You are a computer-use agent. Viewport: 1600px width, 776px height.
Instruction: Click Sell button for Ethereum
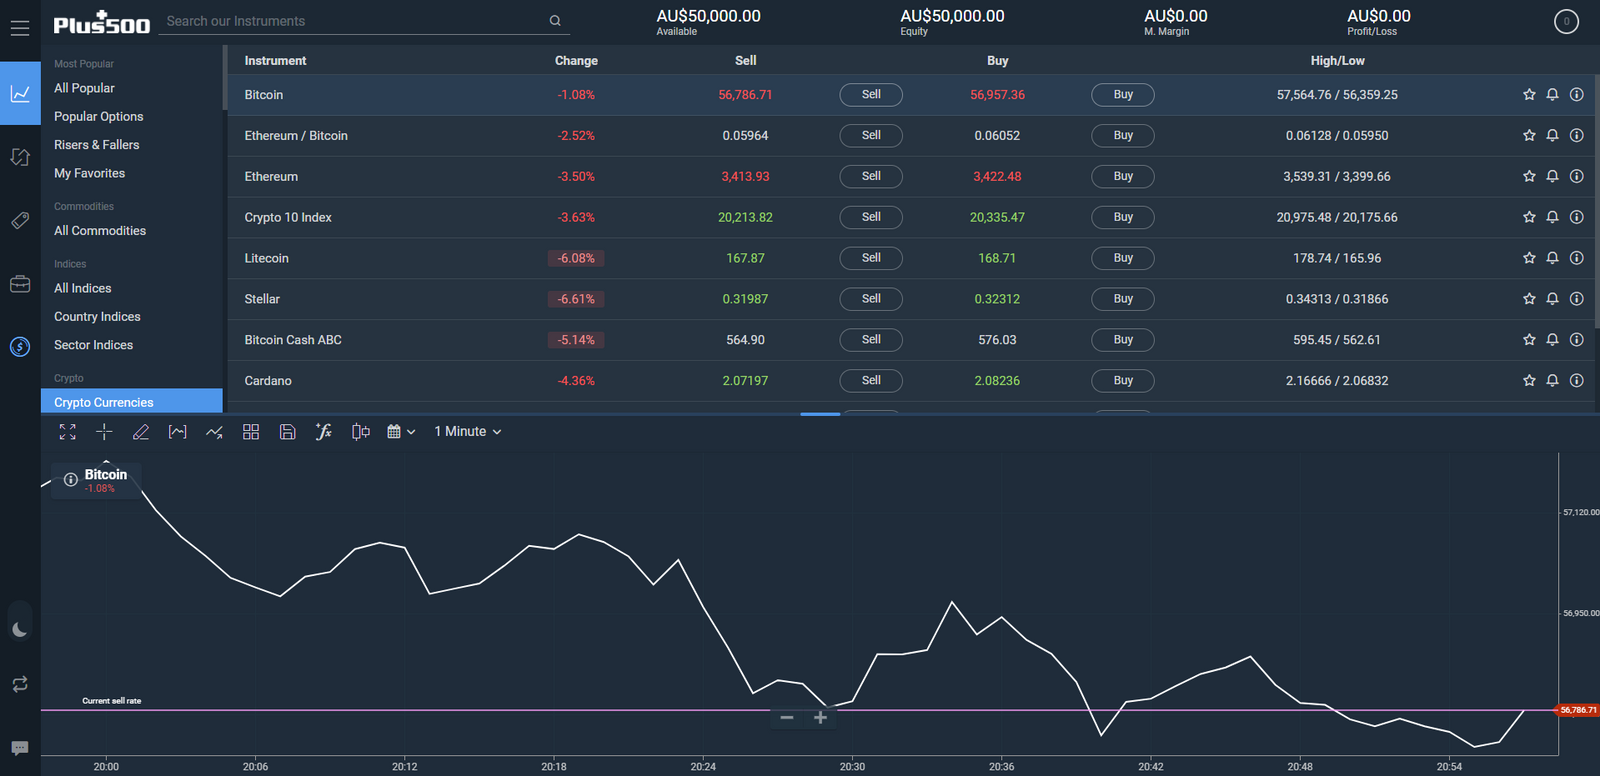pyautogui.click(x=871, y=177)
